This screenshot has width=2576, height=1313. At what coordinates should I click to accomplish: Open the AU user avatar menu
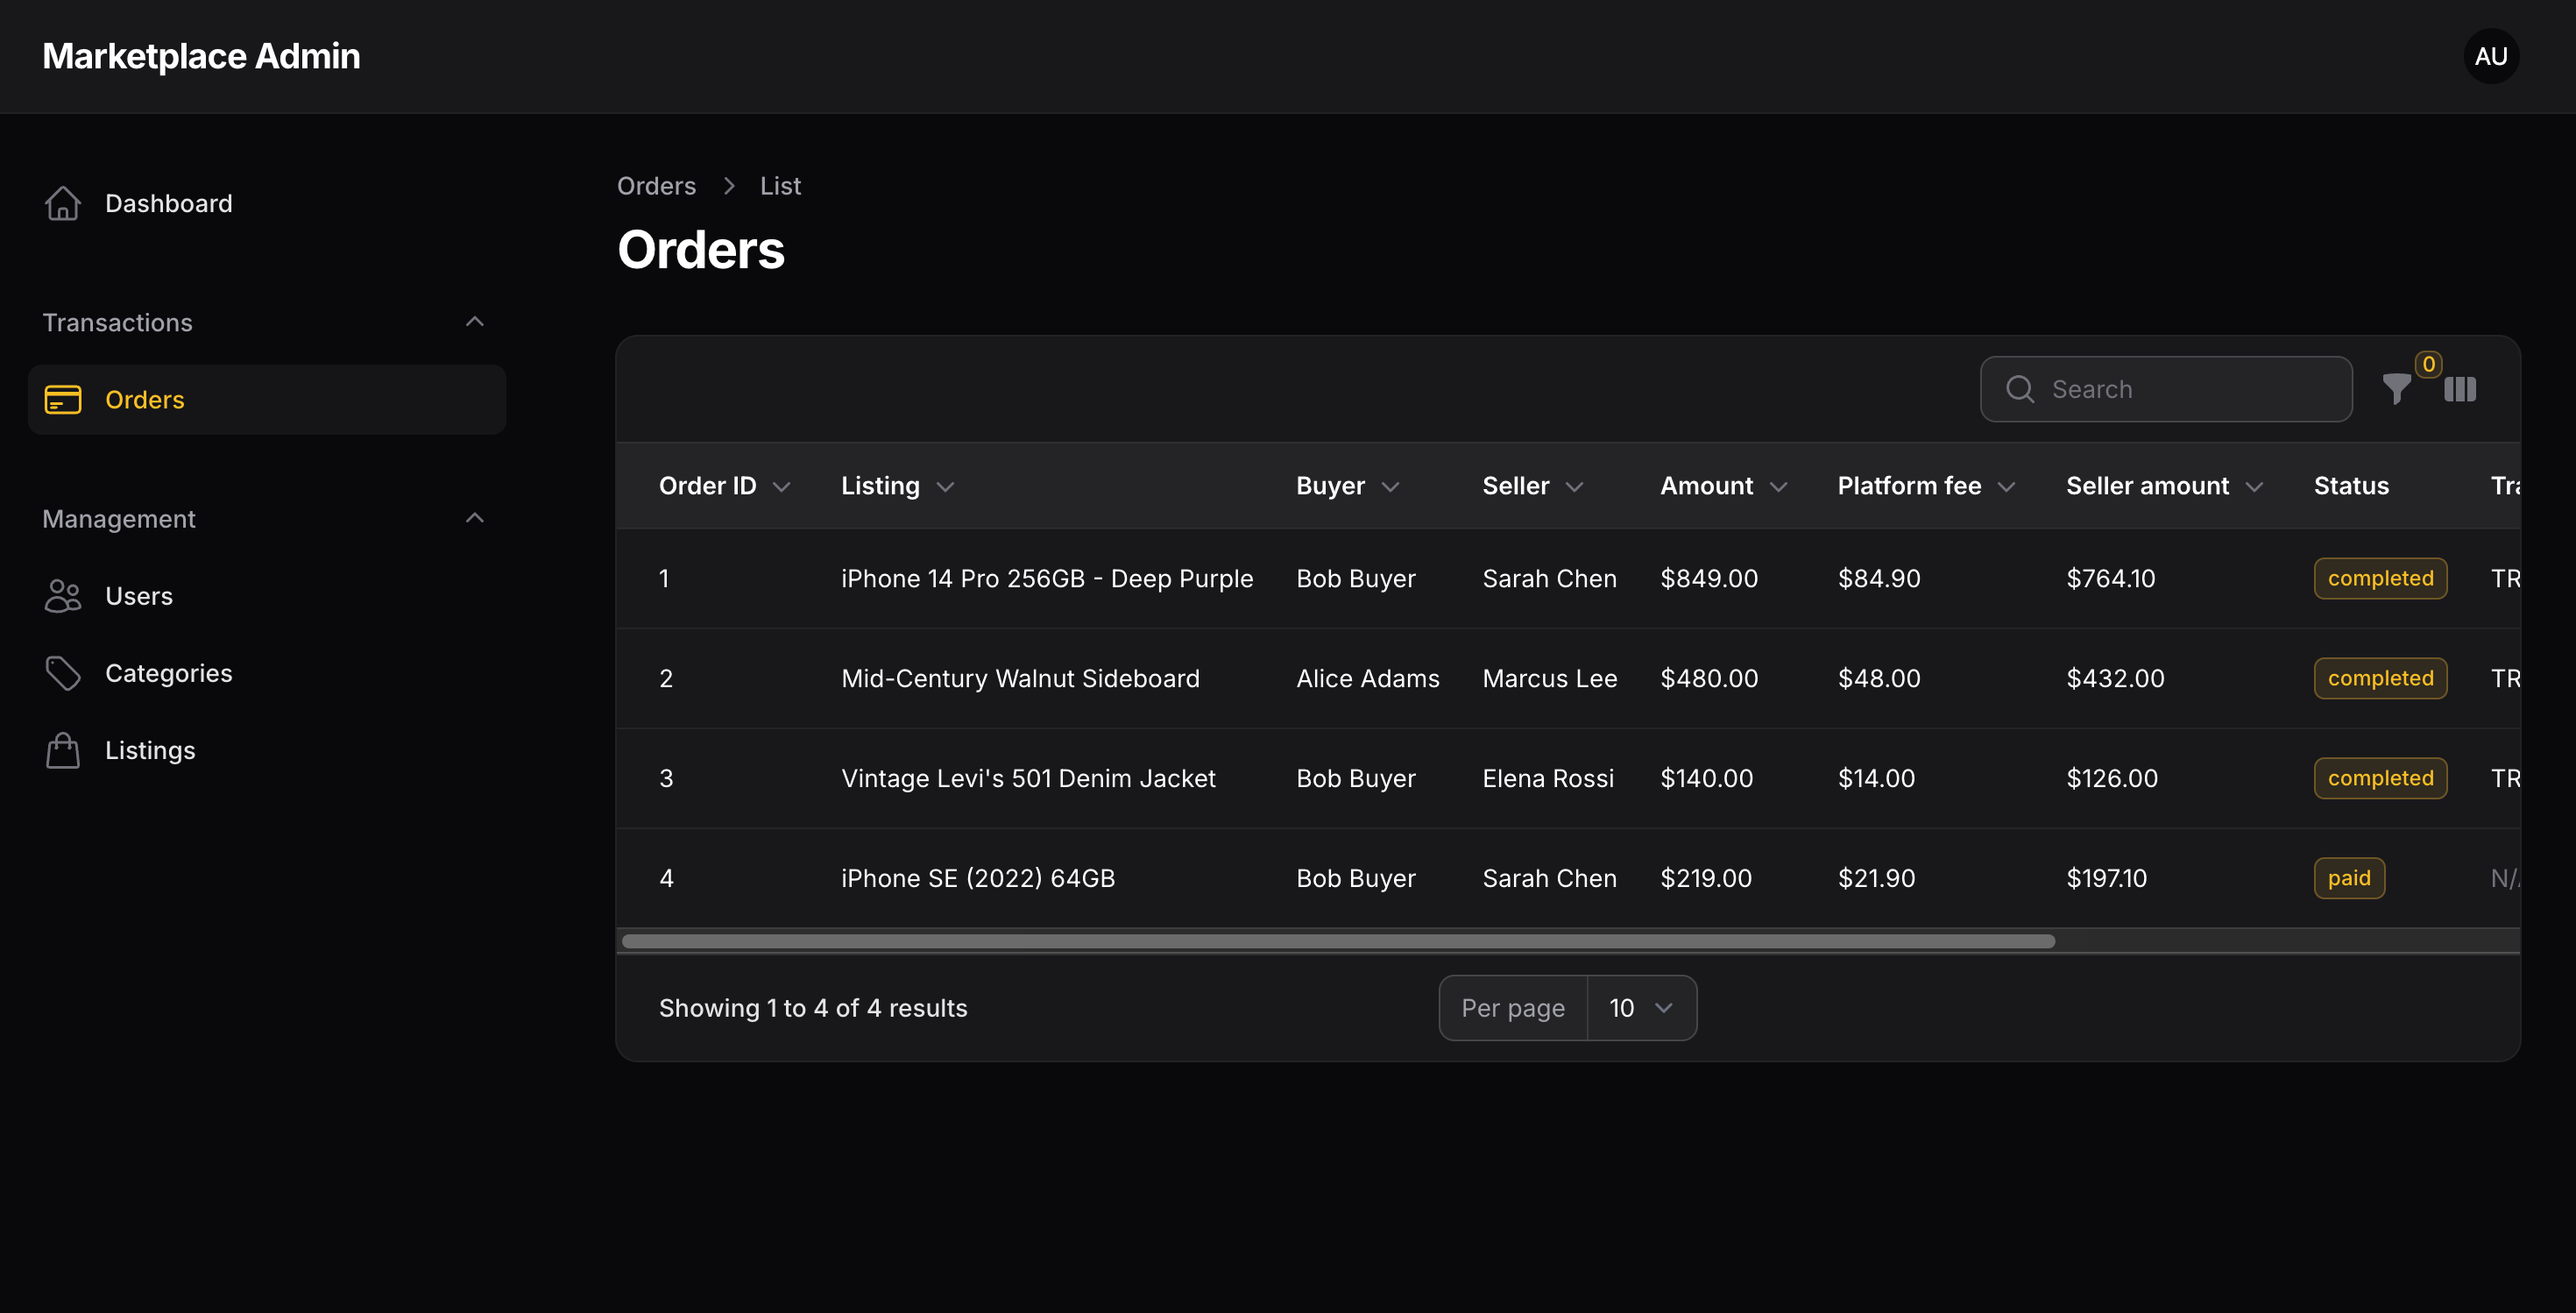pos(2491,56)
